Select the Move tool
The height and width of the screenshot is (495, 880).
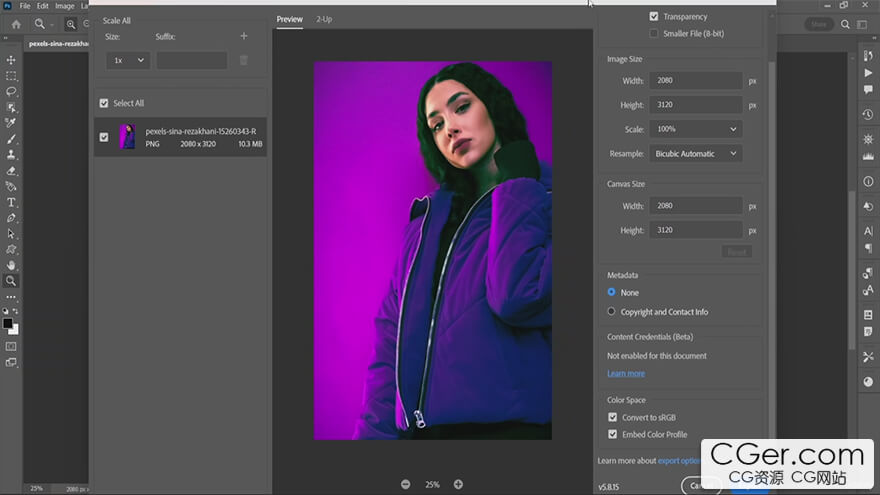click(11, 59)
